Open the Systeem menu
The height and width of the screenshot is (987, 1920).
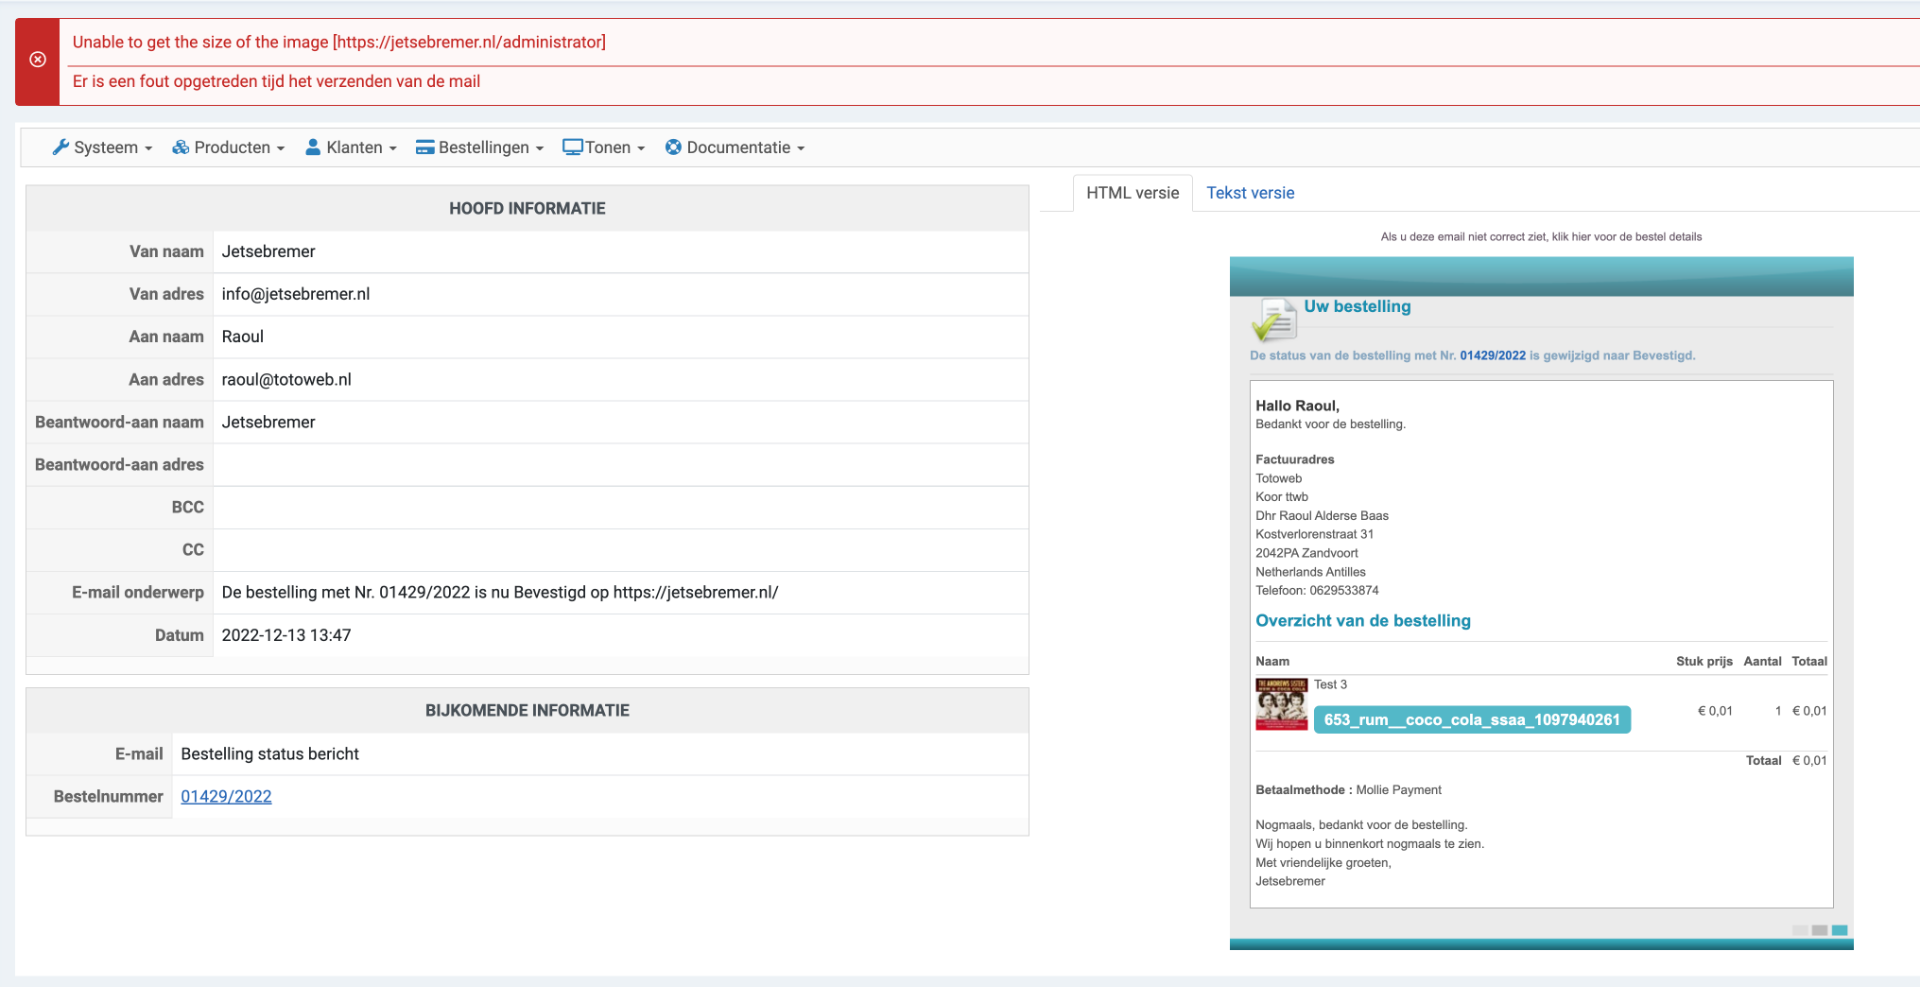coord(102,147)
